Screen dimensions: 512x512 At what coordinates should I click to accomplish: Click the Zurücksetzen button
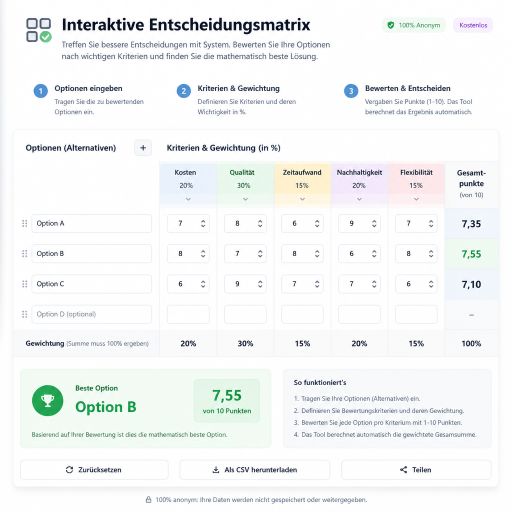point(94,470)
